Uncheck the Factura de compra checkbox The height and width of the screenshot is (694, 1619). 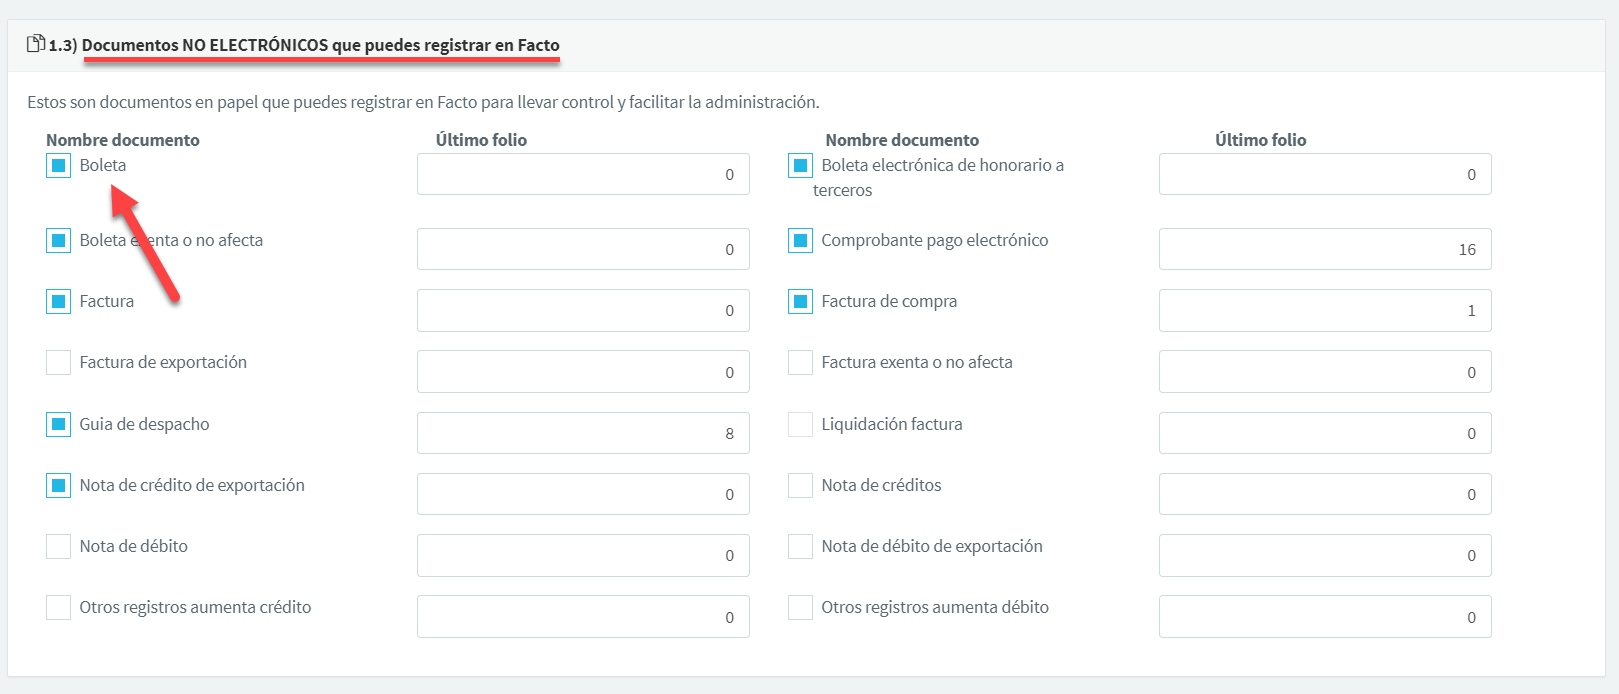(800, 301)
